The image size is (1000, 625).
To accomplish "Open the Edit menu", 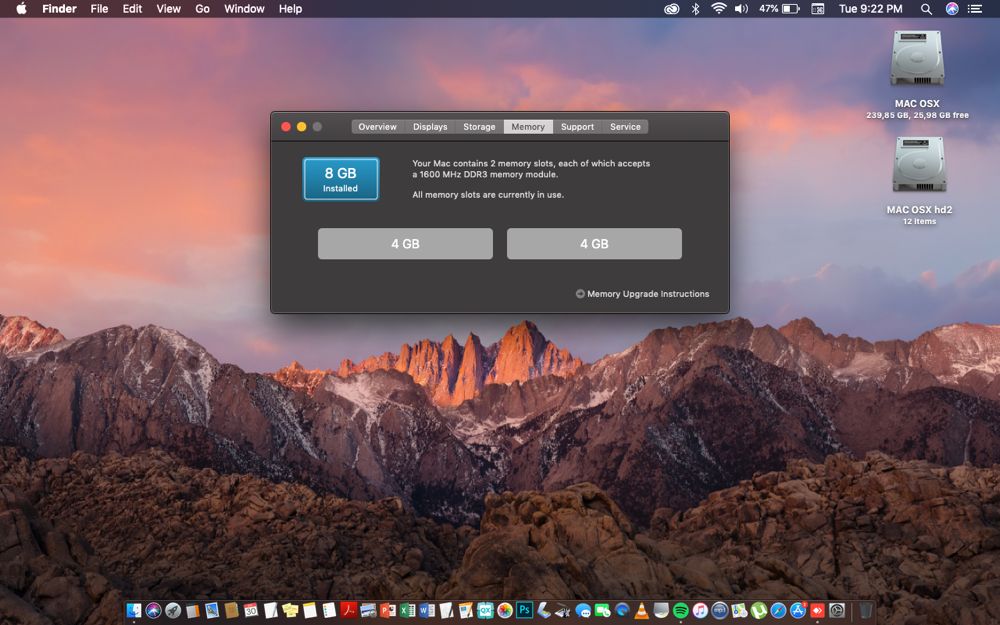I will tap(132, 9).
